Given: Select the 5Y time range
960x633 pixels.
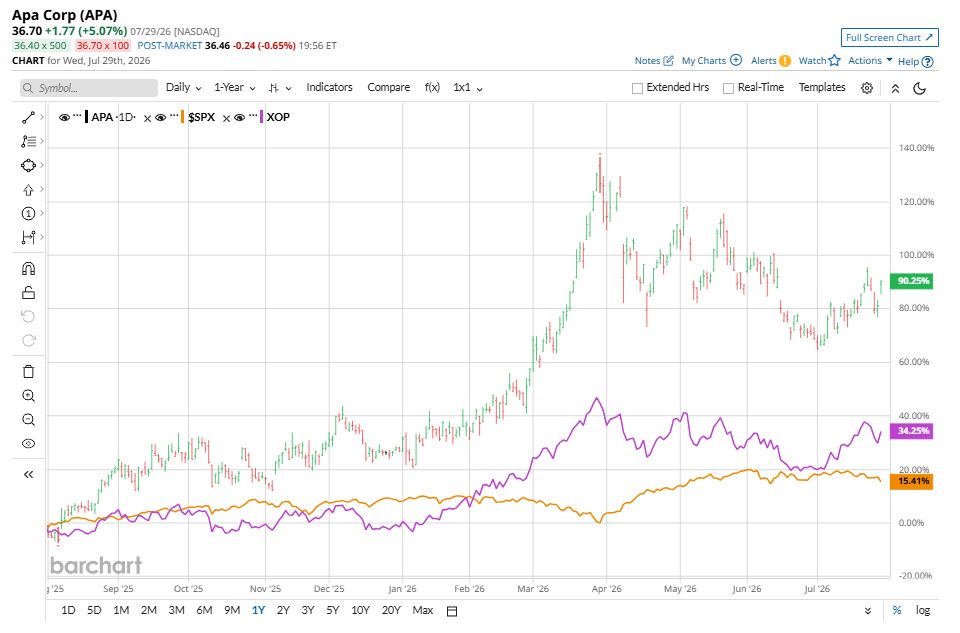Looking at the screenshot, I should click(x=332, y=610).
